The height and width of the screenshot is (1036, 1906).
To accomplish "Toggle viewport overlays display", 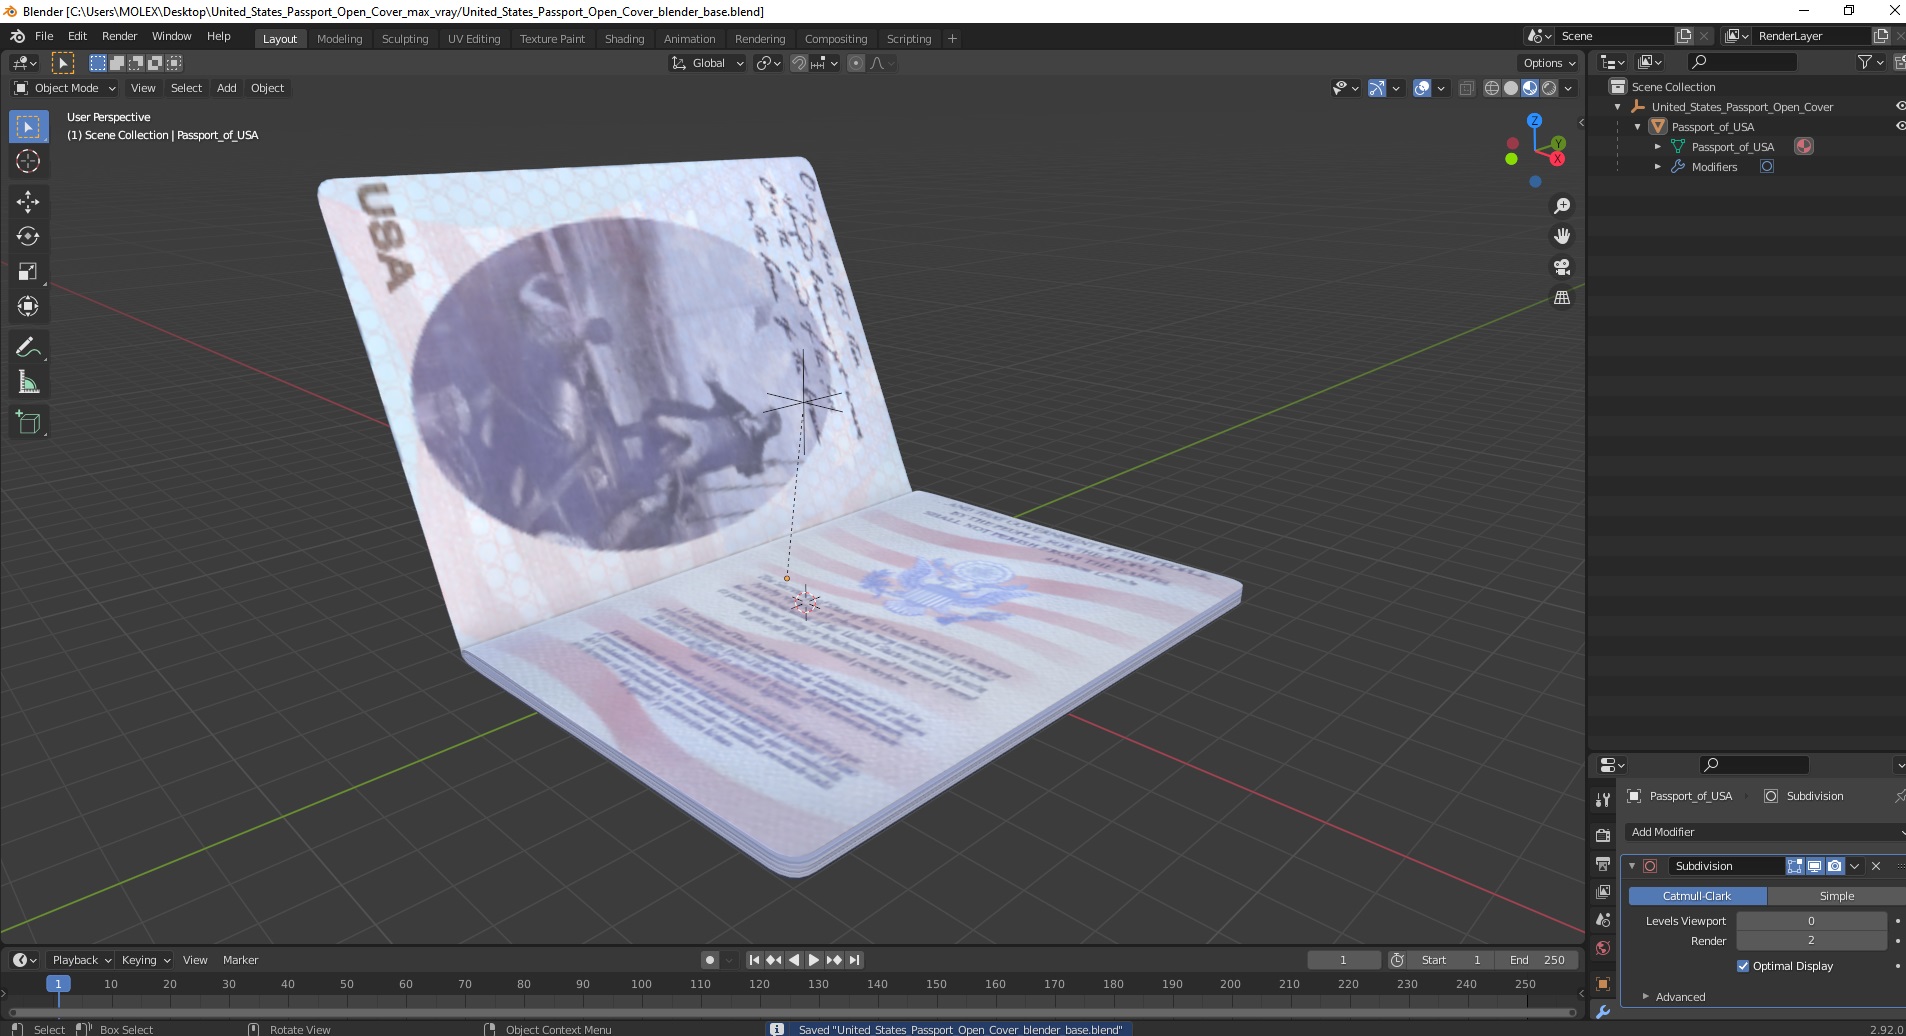I will click(x=1422, y=88).
